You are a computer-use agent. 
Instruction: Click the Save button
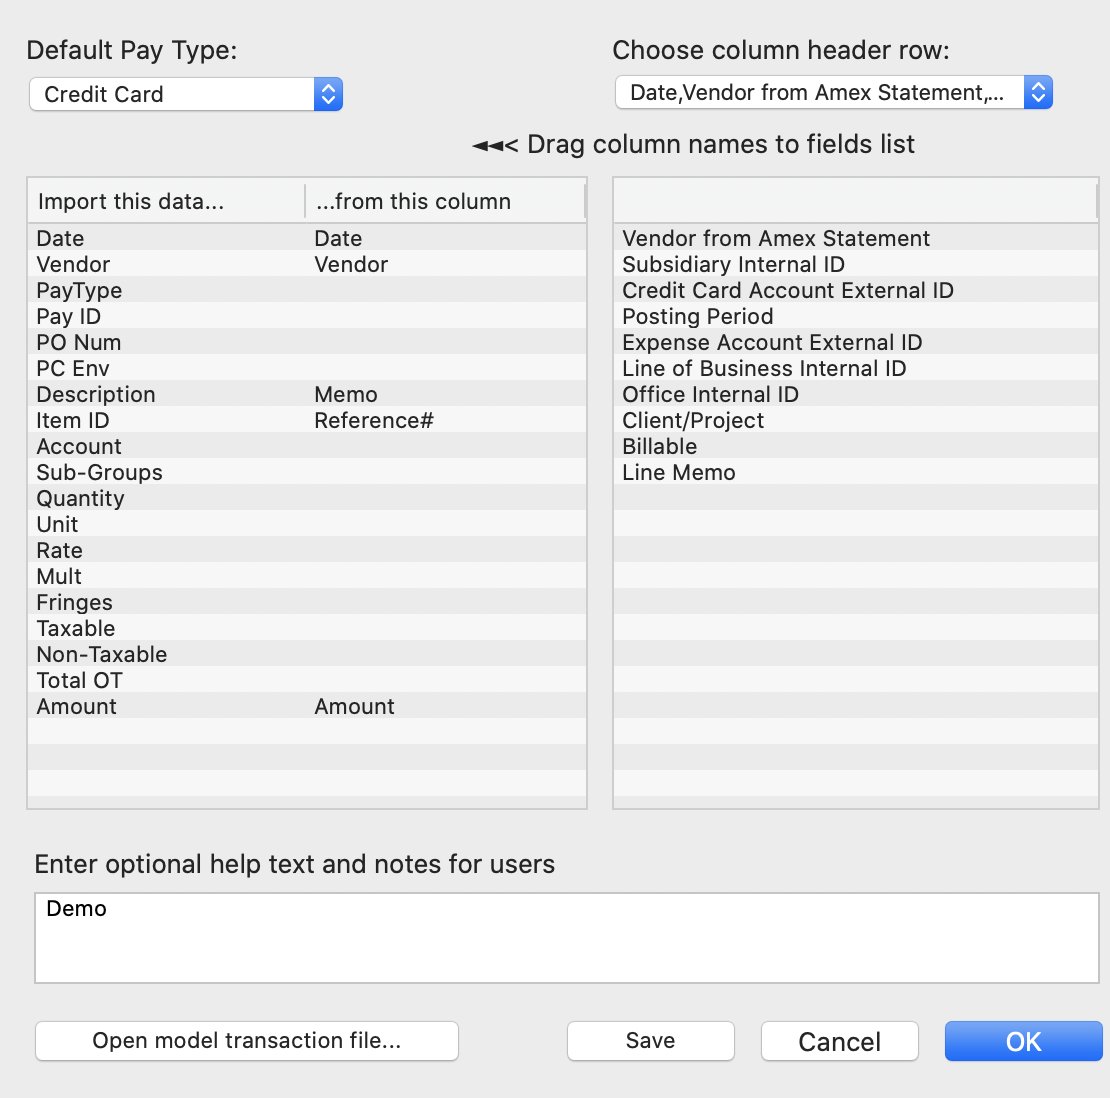tap(650, 1041)
